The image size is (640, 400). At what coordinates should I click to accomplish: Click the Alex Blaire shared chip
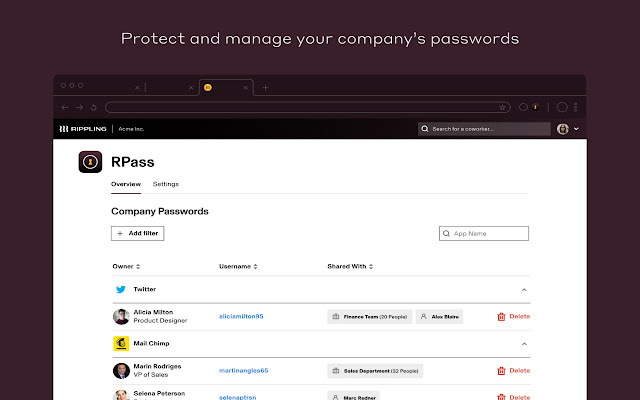point(439,317)
